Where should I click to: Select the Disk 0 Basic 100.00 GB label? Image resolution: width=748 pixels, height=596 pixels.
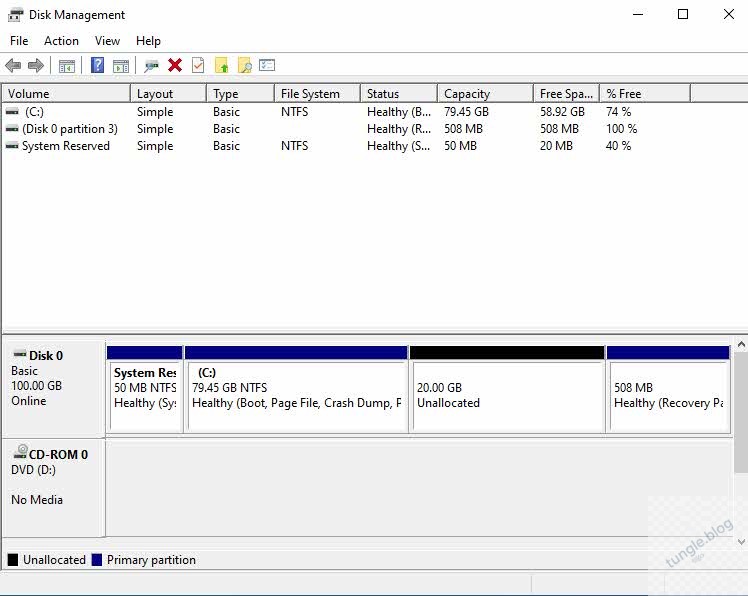pyautogui.click(x=53, y=387)
